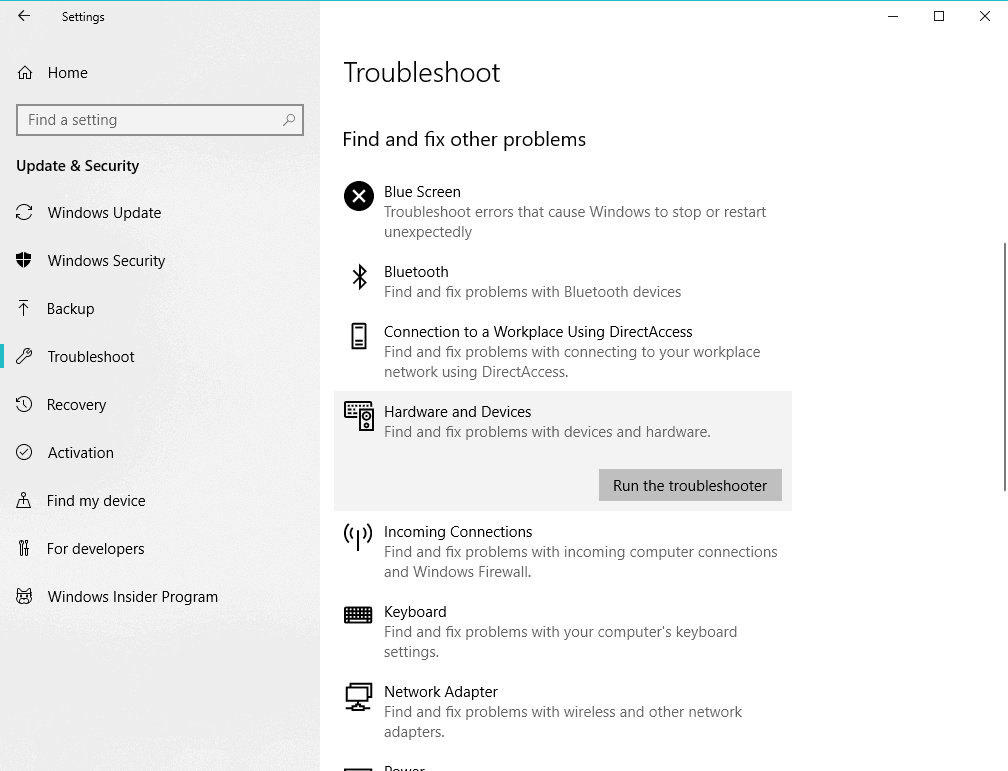Click the Incoming Connections antenna icon
The height and width of the screenshot is (771, 1008).
[x=358, y=536]
